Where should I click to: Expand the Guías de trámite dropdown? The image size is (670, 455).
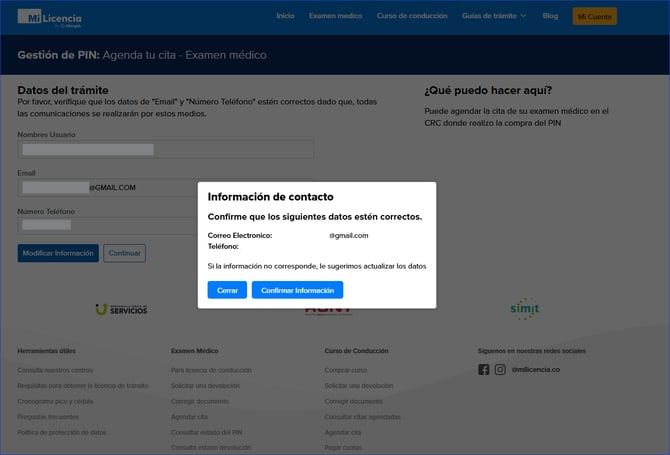[494, 16]
